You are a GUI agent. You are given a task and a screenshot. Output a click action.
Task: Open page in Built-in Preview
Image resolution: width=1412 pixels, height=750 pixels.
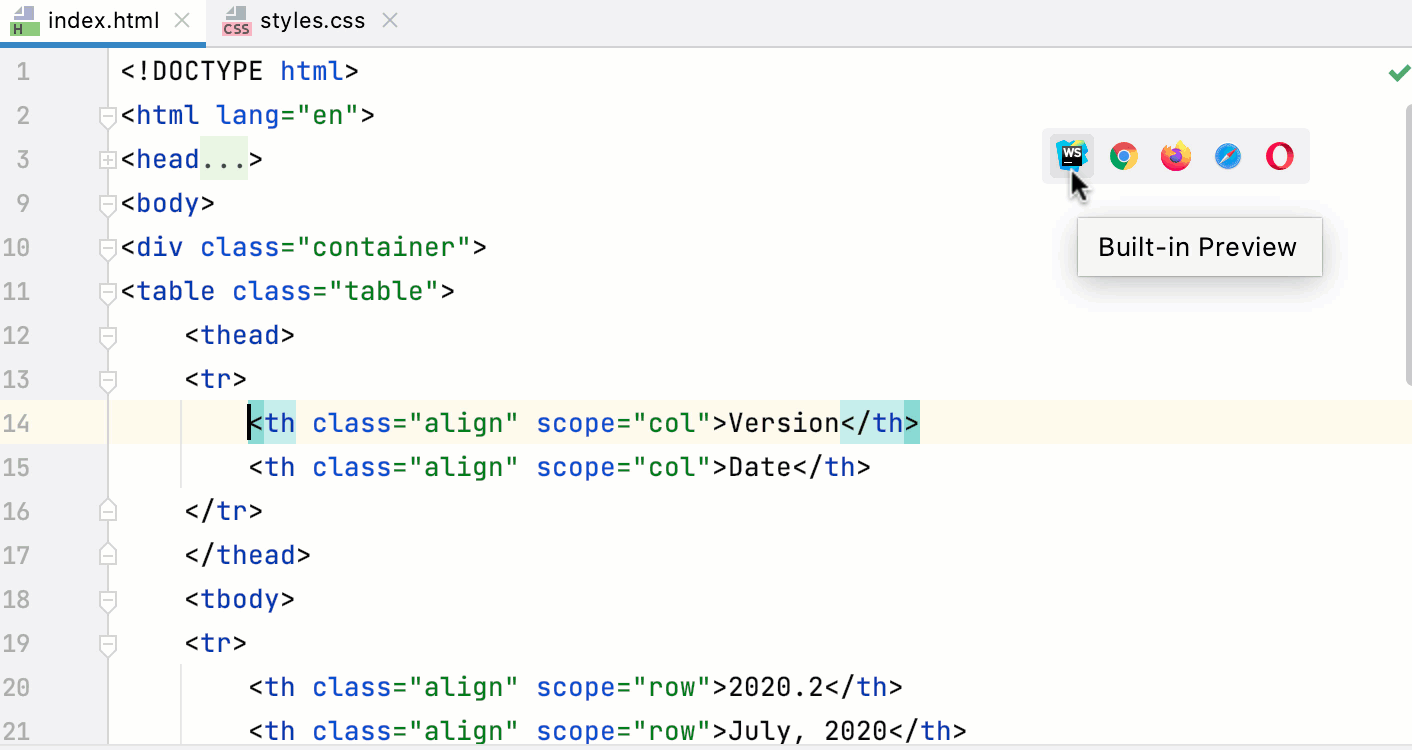pos(1071,155)
